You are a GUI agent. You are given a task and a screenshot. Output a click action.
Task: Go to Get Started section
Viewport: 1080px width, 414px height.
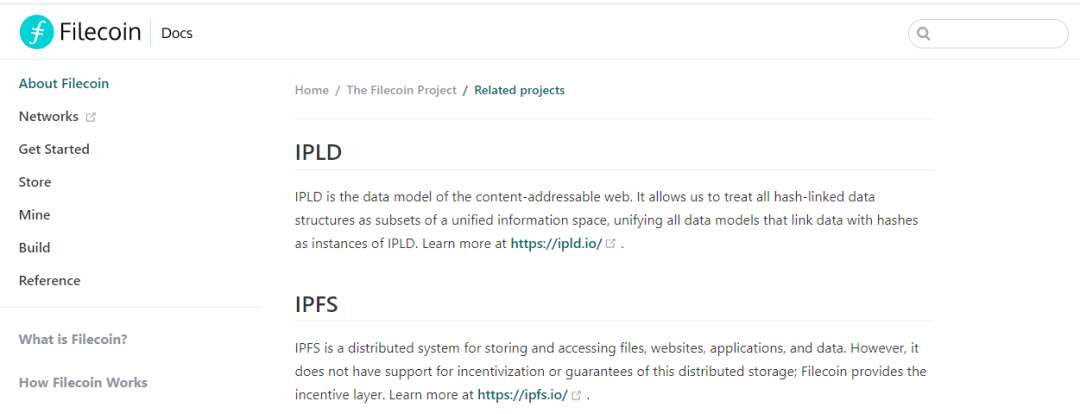point(54,149)
